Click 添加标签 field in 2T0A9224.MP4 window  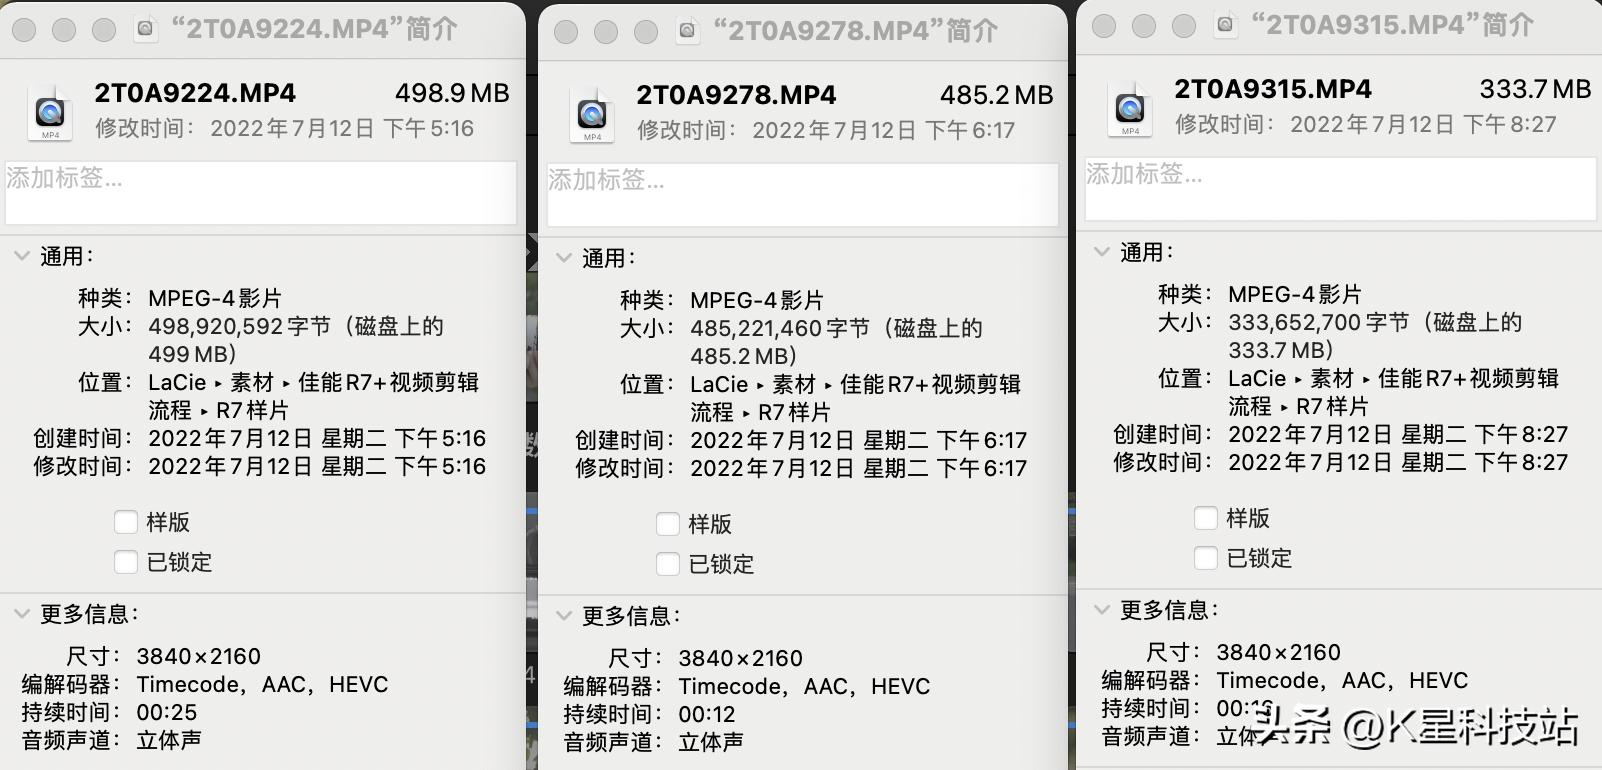point(261,193)
